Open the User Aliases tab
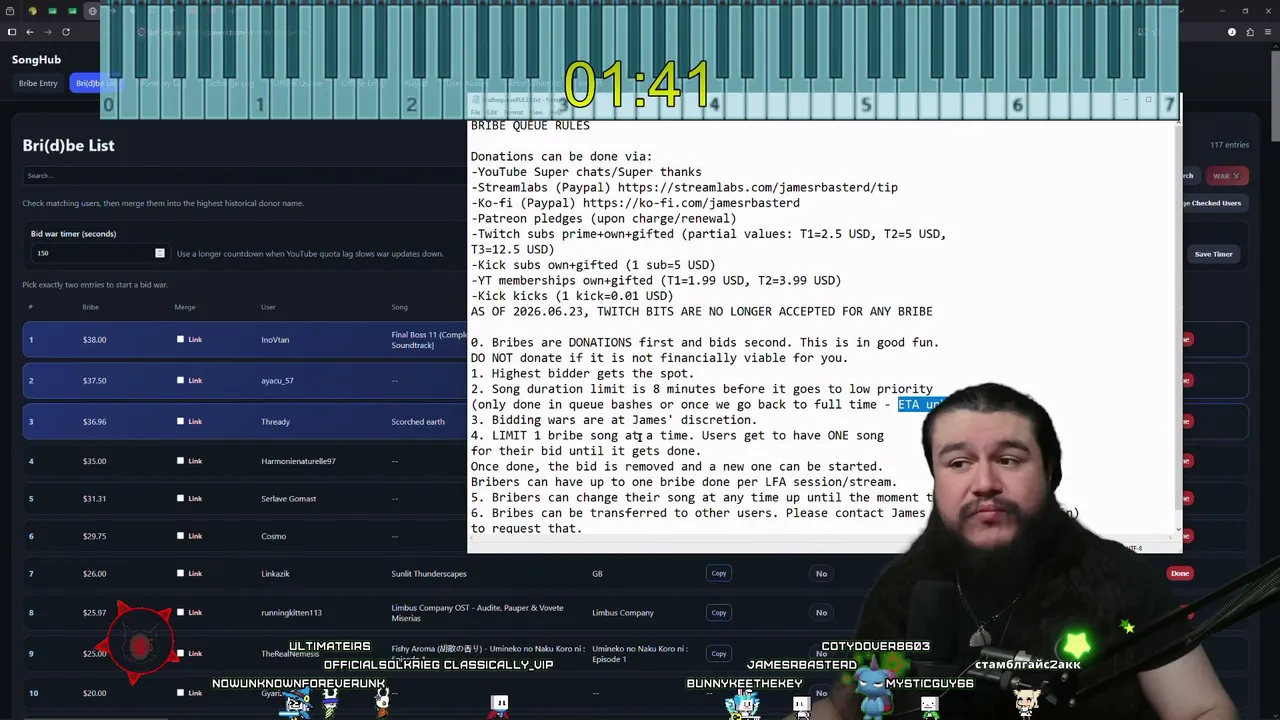Screen dimensions: 1280x720 coord(468,83)
